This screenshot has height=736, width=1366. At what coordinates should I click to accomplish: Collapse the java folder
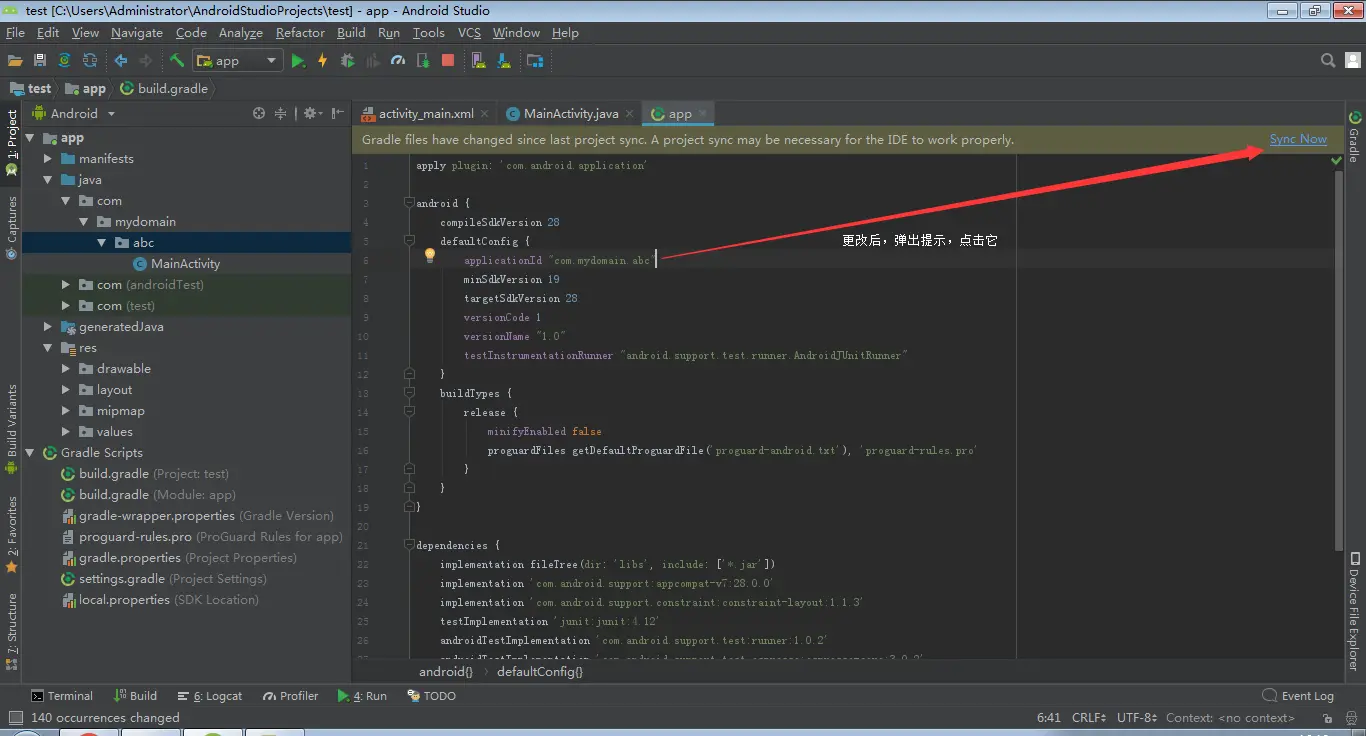click(47, 180)
